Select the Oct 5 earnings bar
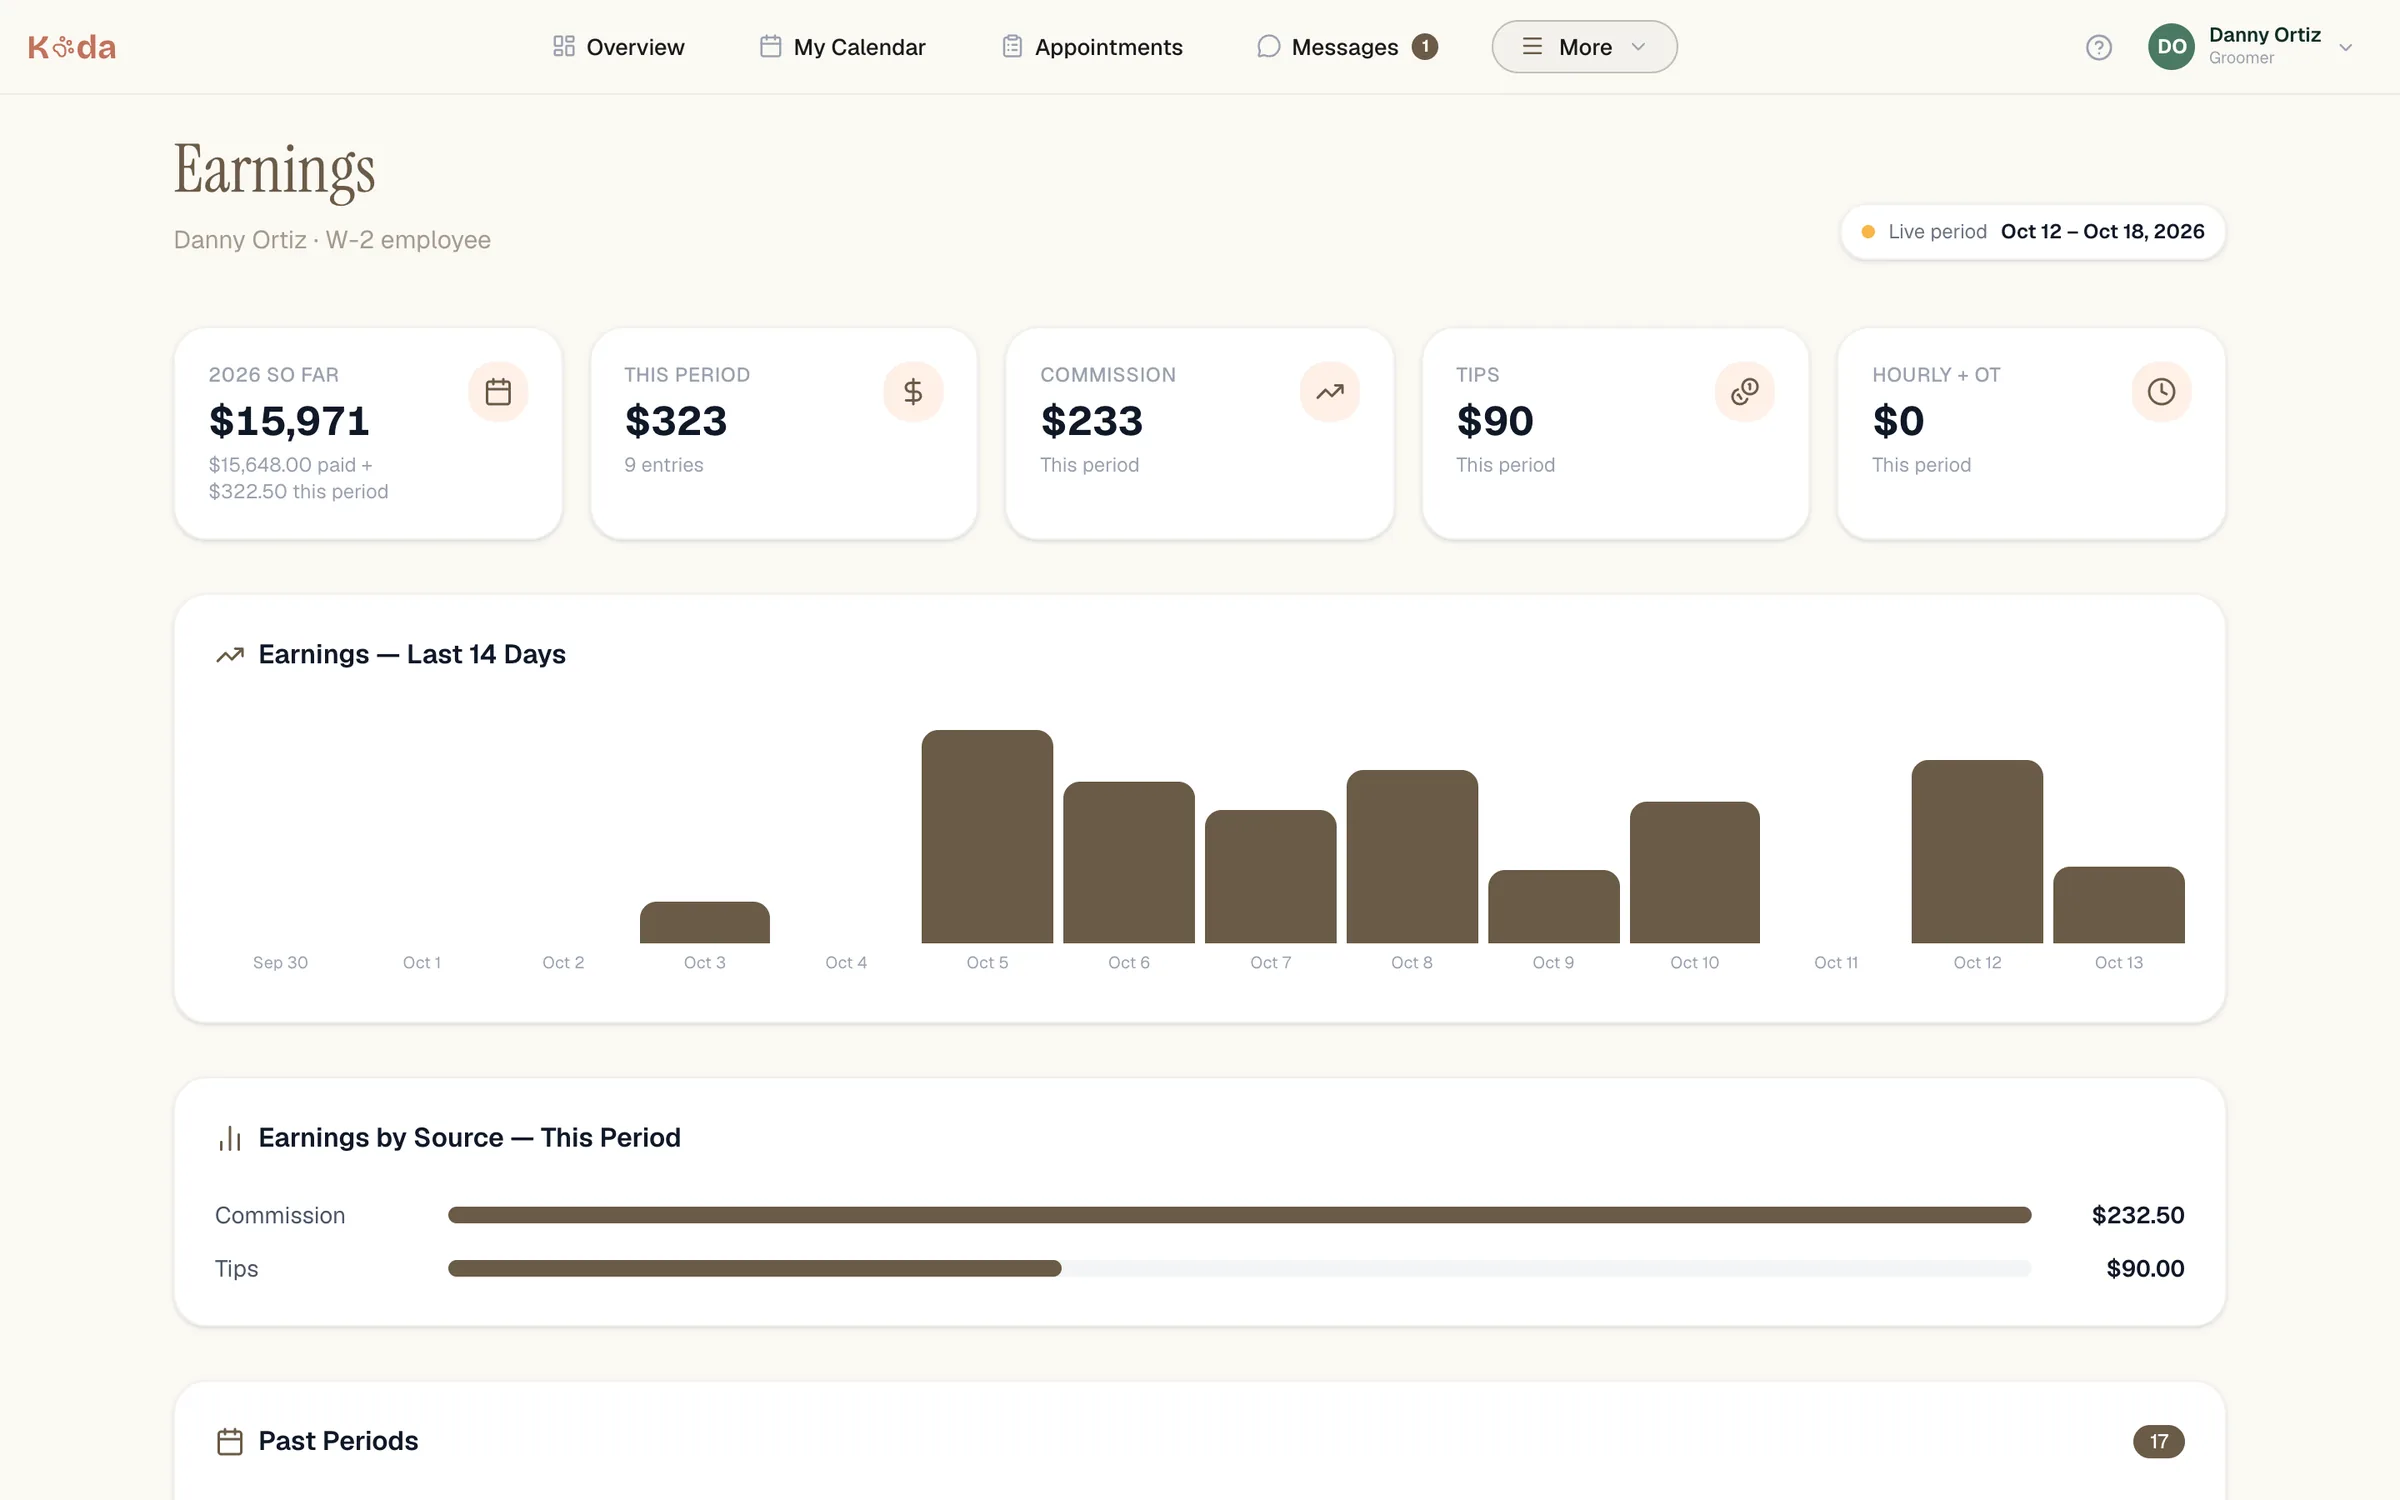 [x=987, y=836]
